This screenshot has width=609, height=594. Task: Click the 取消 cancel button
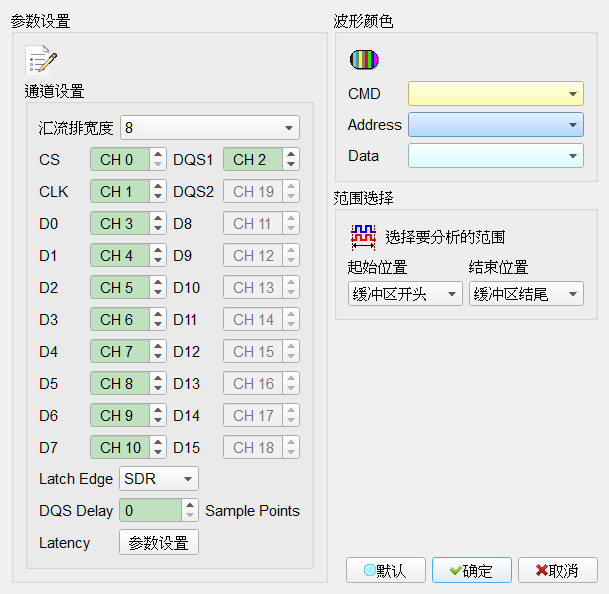coord(558,570)
